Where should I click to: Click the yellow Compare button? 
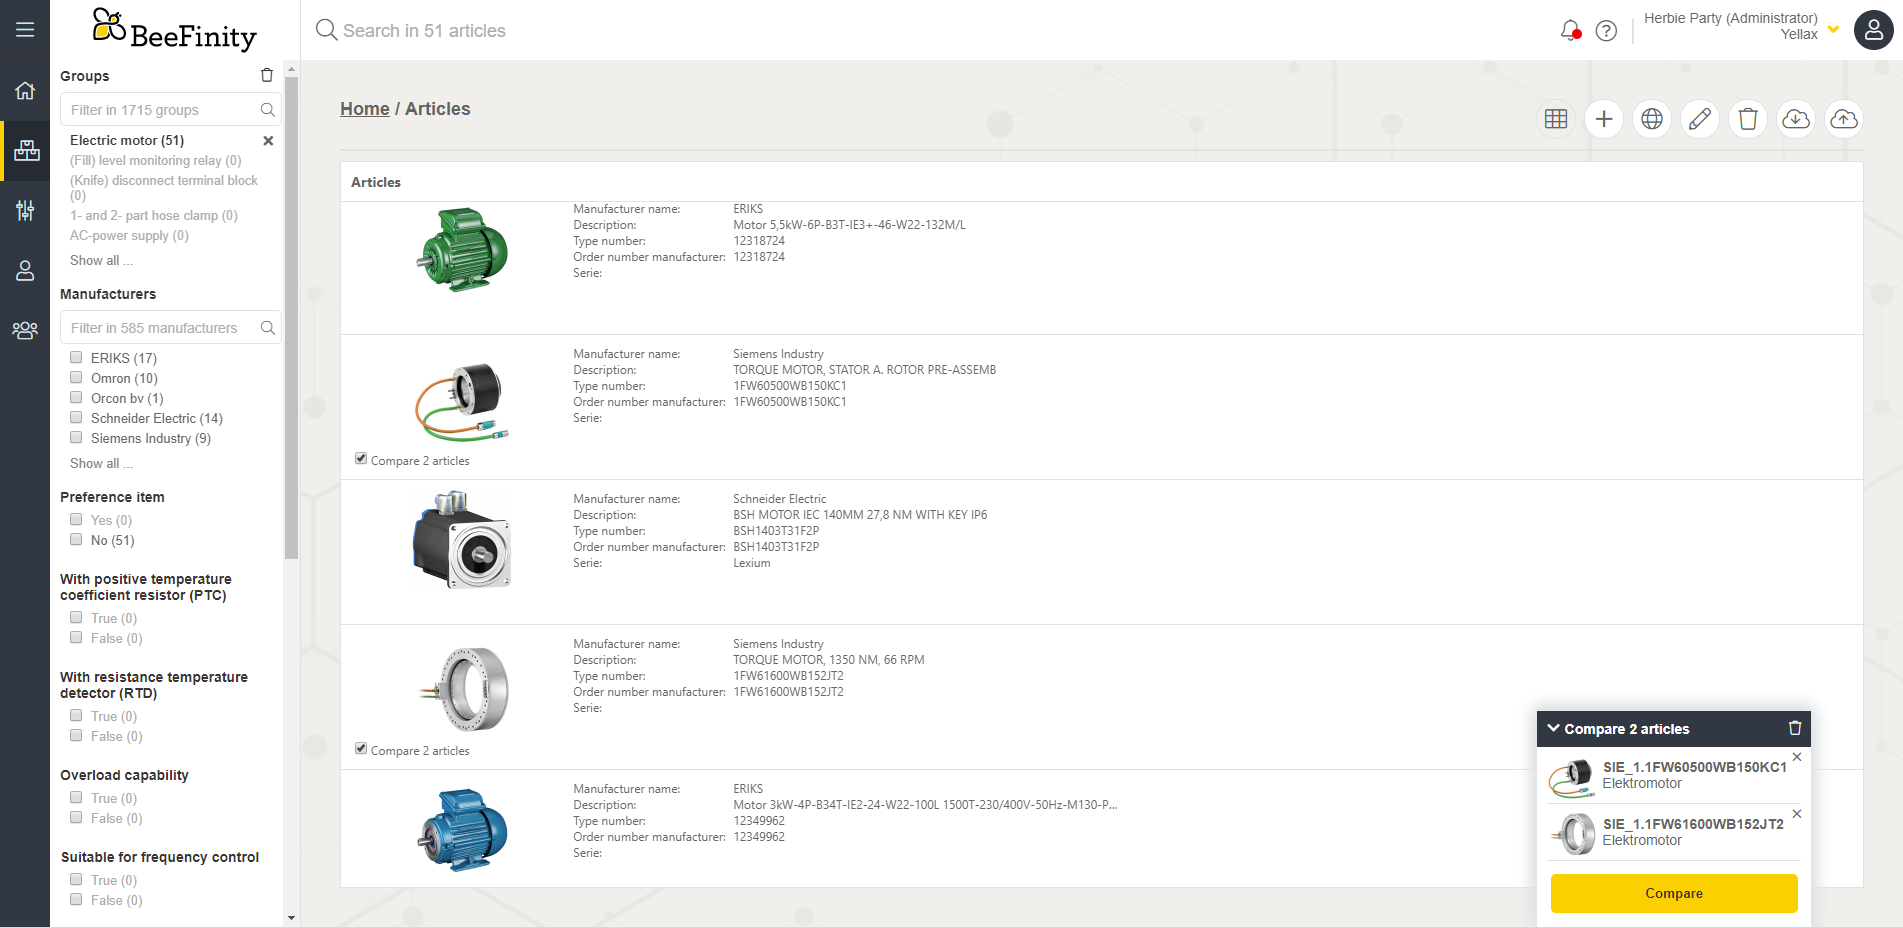point(1674,893)
